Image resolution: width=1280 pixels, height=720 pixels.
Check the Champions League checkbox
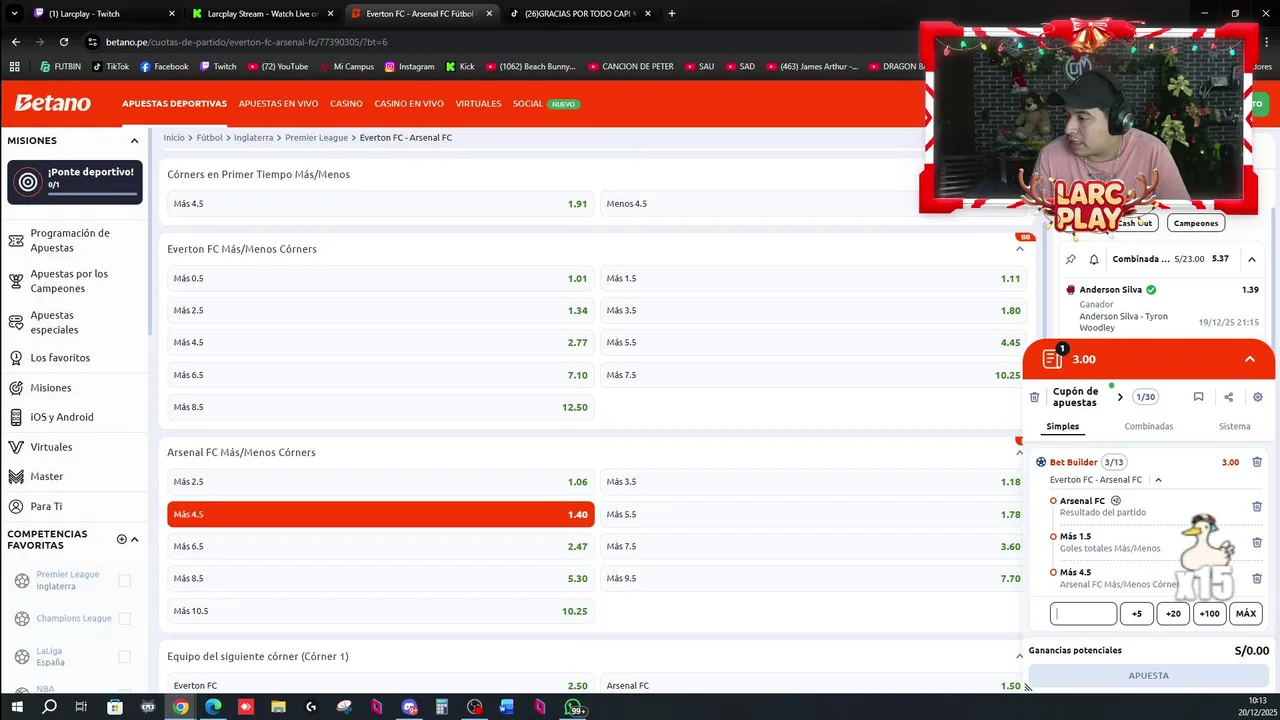(x=124, y=618)
